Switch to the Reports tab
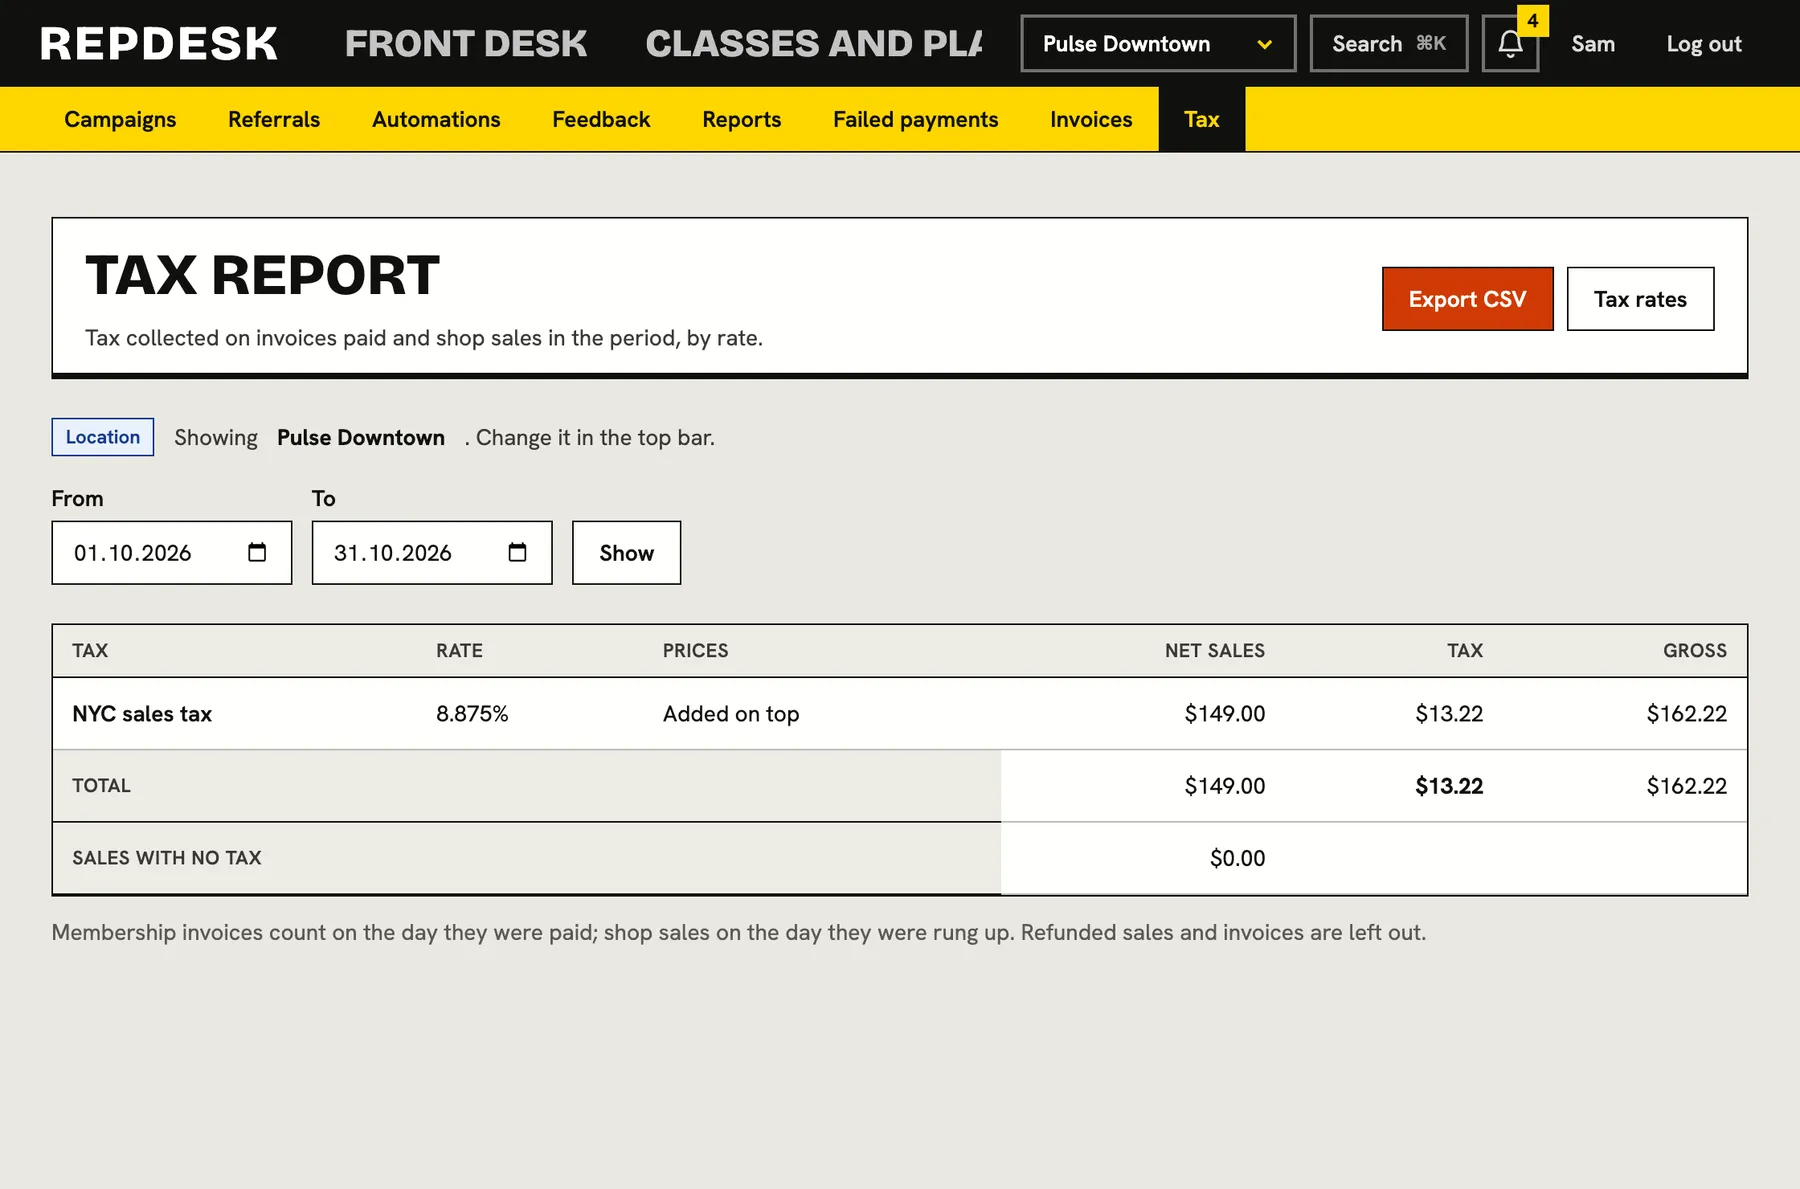1800x1189 pixels. point(742,119)
